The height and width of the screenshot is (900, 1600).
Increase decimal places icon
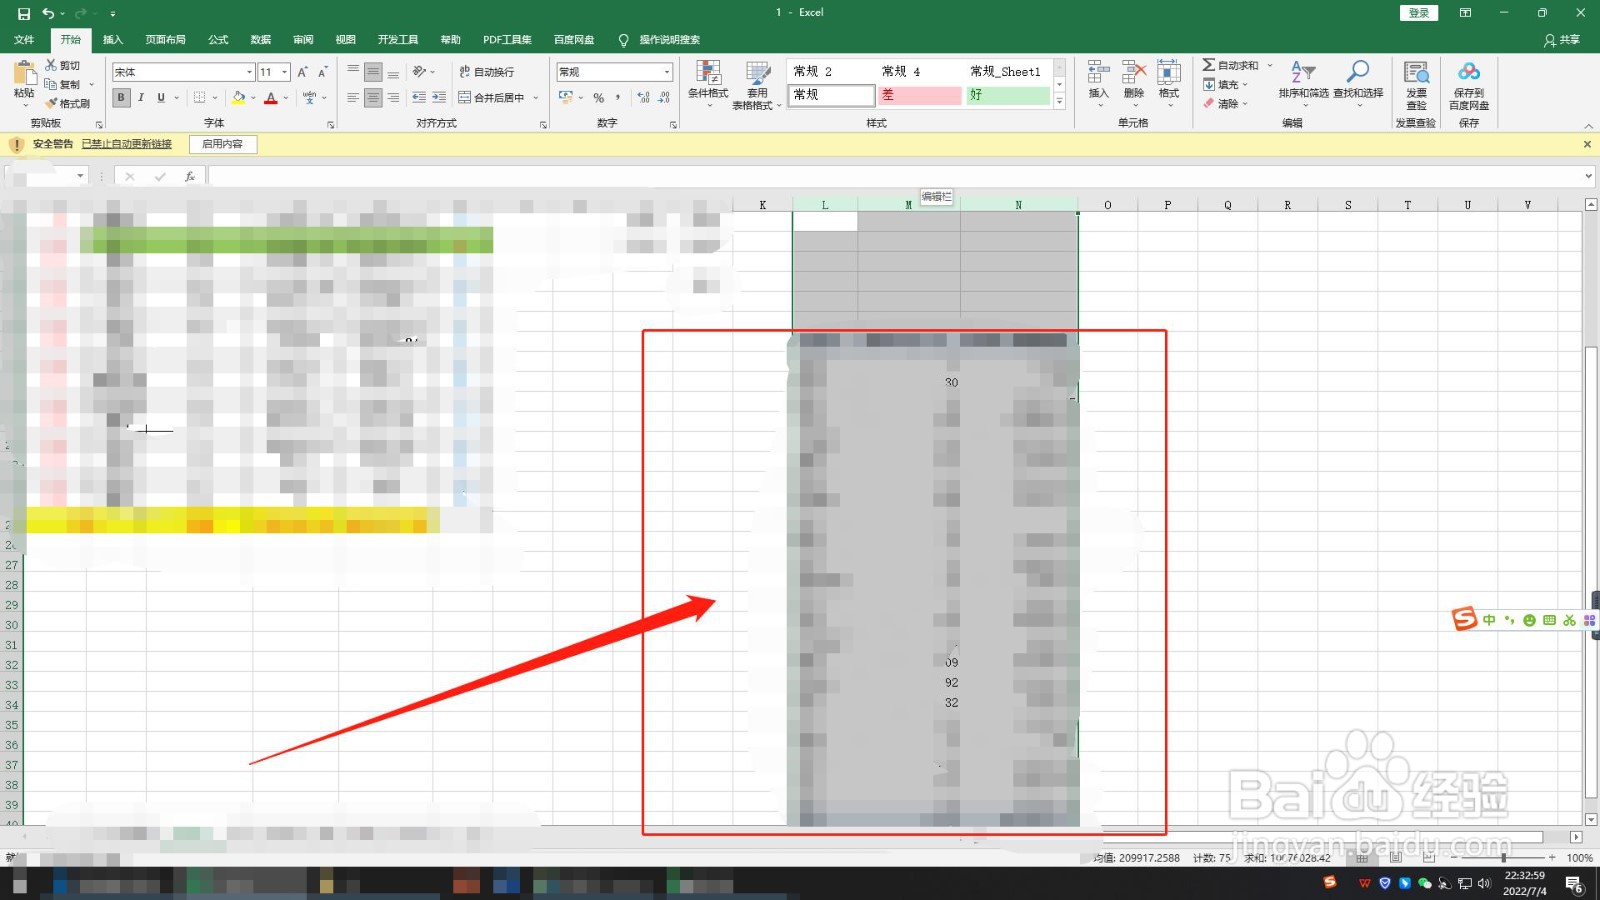click(x=643, y=98)
